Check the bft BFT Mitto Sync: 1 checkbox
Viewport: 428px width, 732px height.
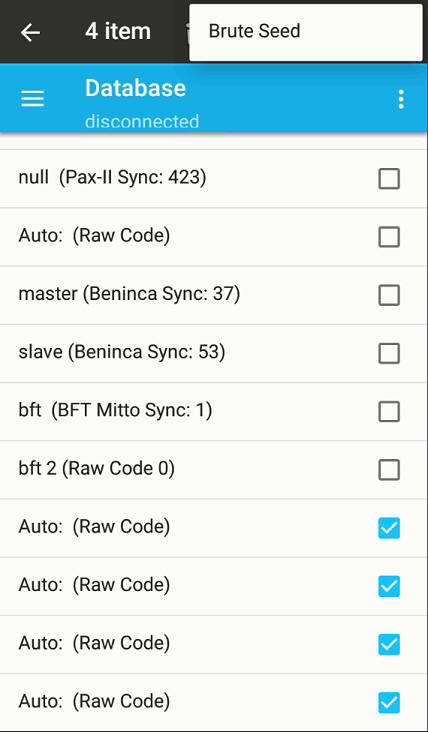pos(389,411)
